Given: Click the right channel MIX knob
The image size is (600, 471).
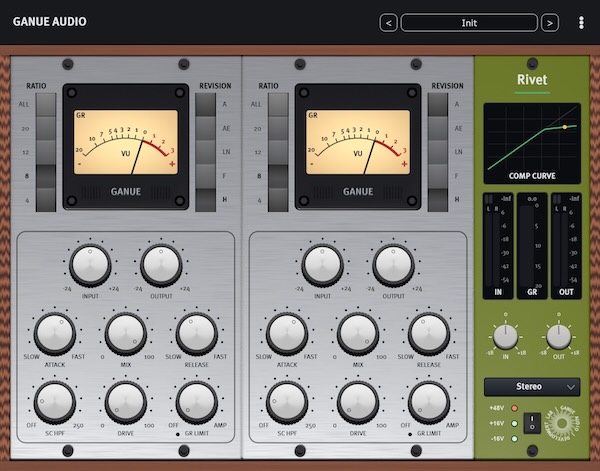Looking at the screenshot, I should 358,334.
